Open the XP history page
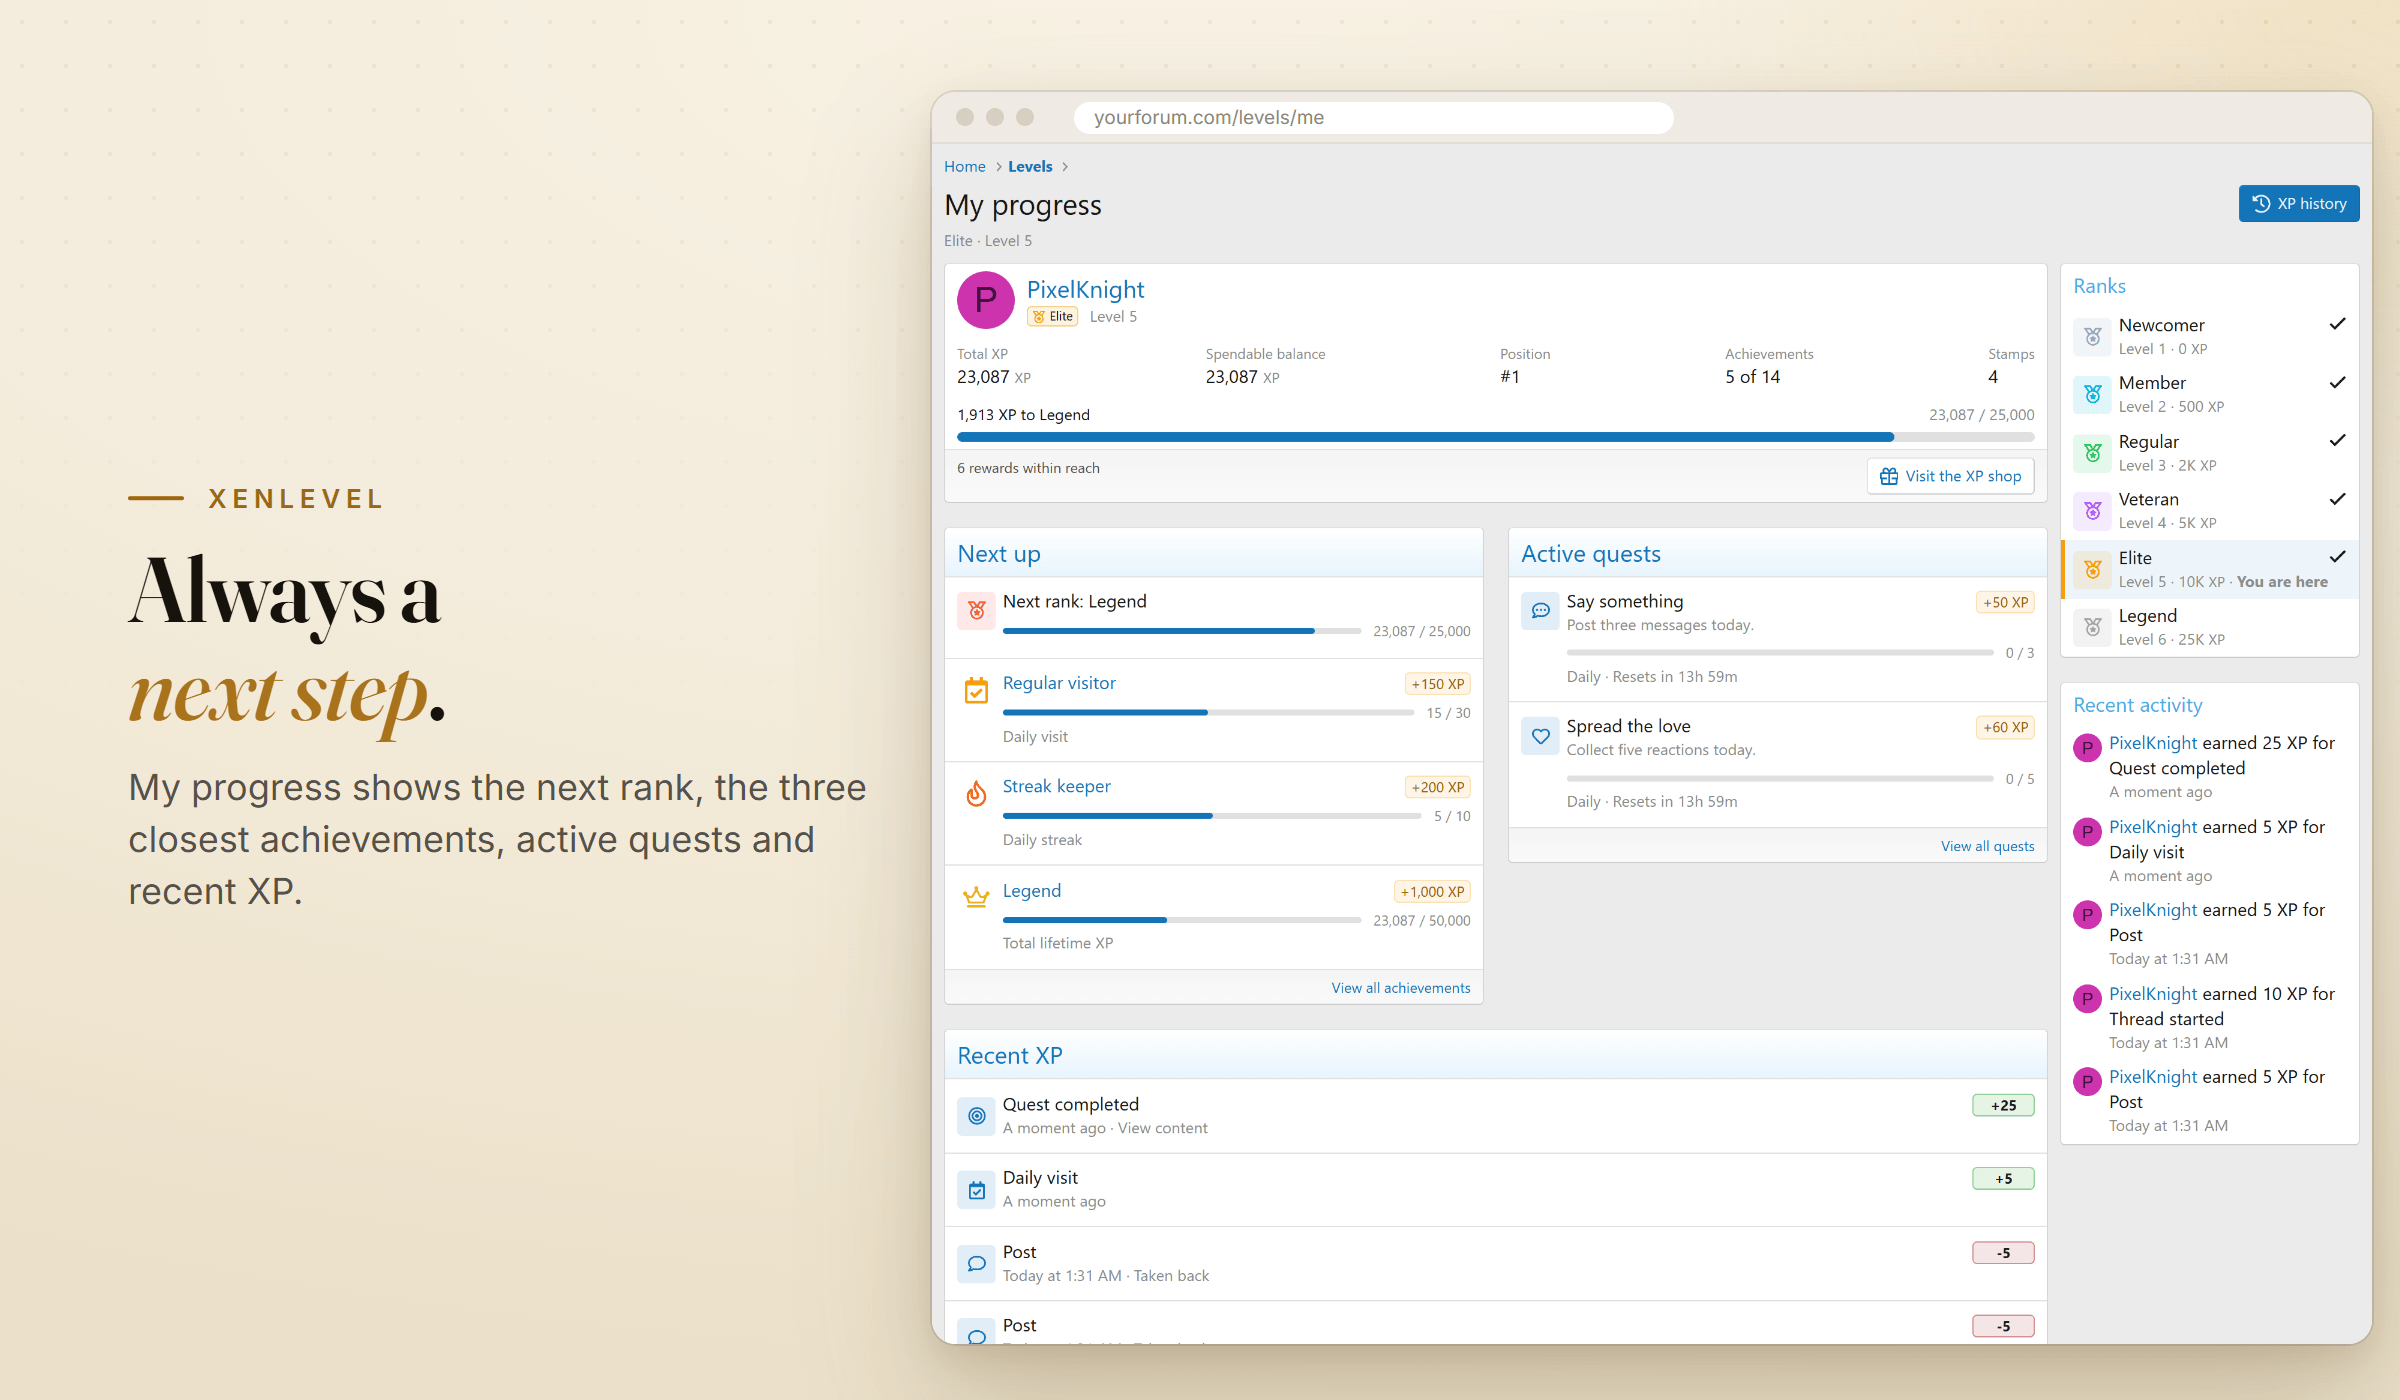This screenshot has width=2400, height=1400. pyautogui.click(x=2298, y=204)
